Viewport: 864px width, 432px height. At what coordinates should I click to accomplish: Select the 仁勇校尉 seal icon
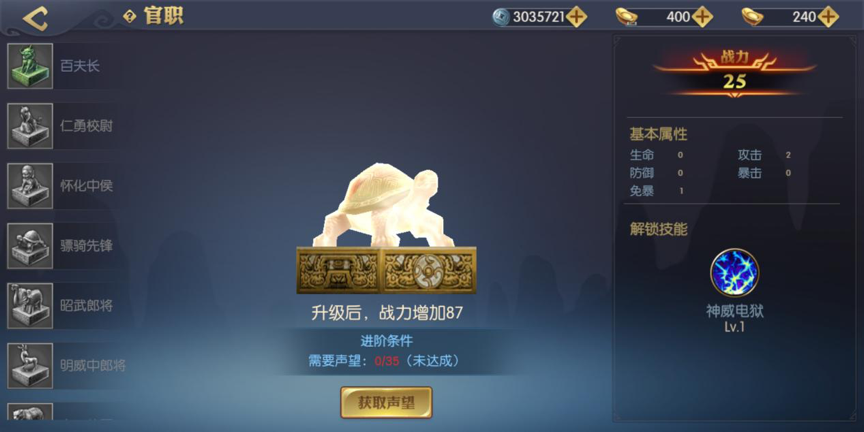point(30,126)
